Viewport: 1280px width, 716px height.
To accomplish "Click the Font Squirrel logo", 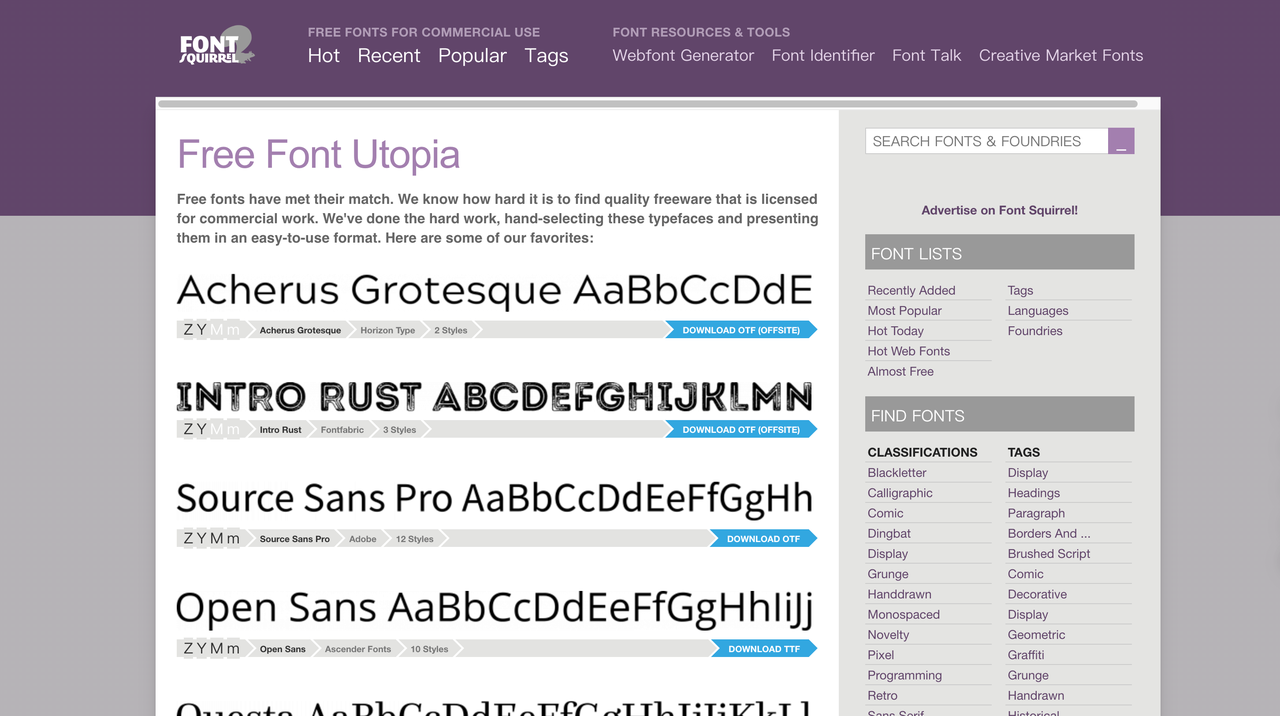I will tap(217, 46).
